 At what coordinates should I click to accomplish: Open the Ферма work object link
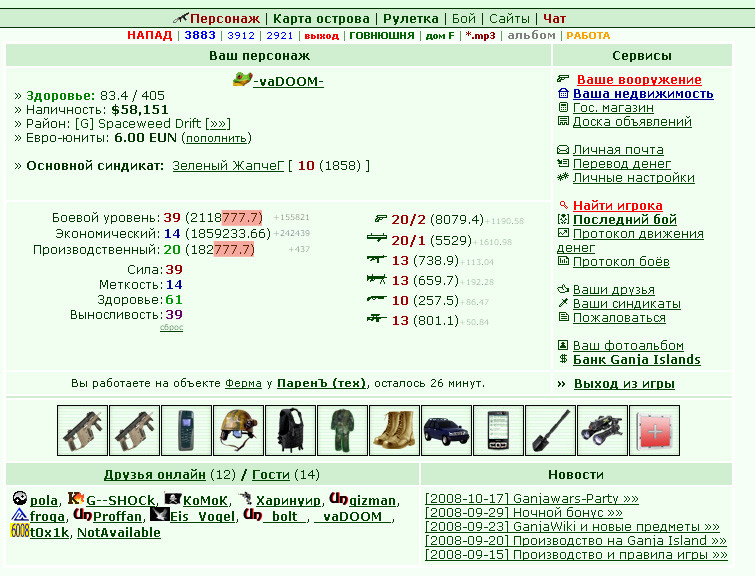pos(243,383)
